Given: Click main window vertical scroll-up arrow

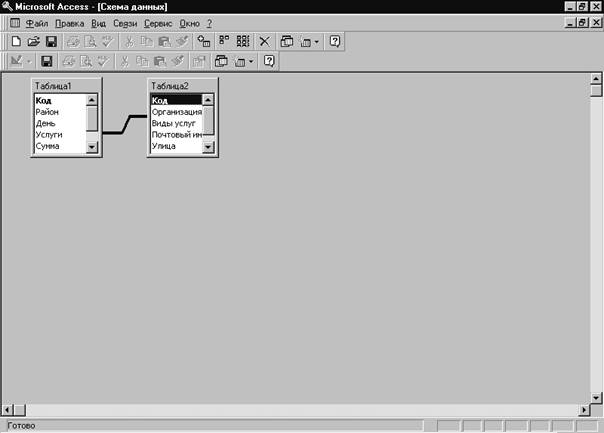Looking at the screenshot, I should (x=596, y=79).
